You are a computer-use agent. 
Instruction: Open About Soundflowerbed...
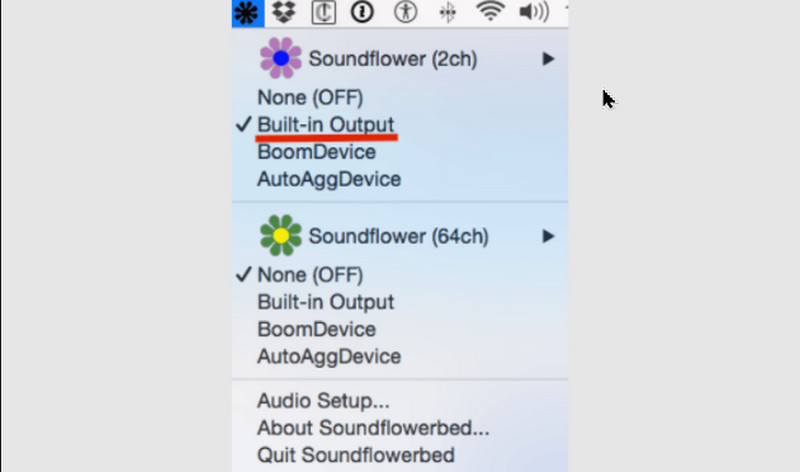(x=373, y=429)
